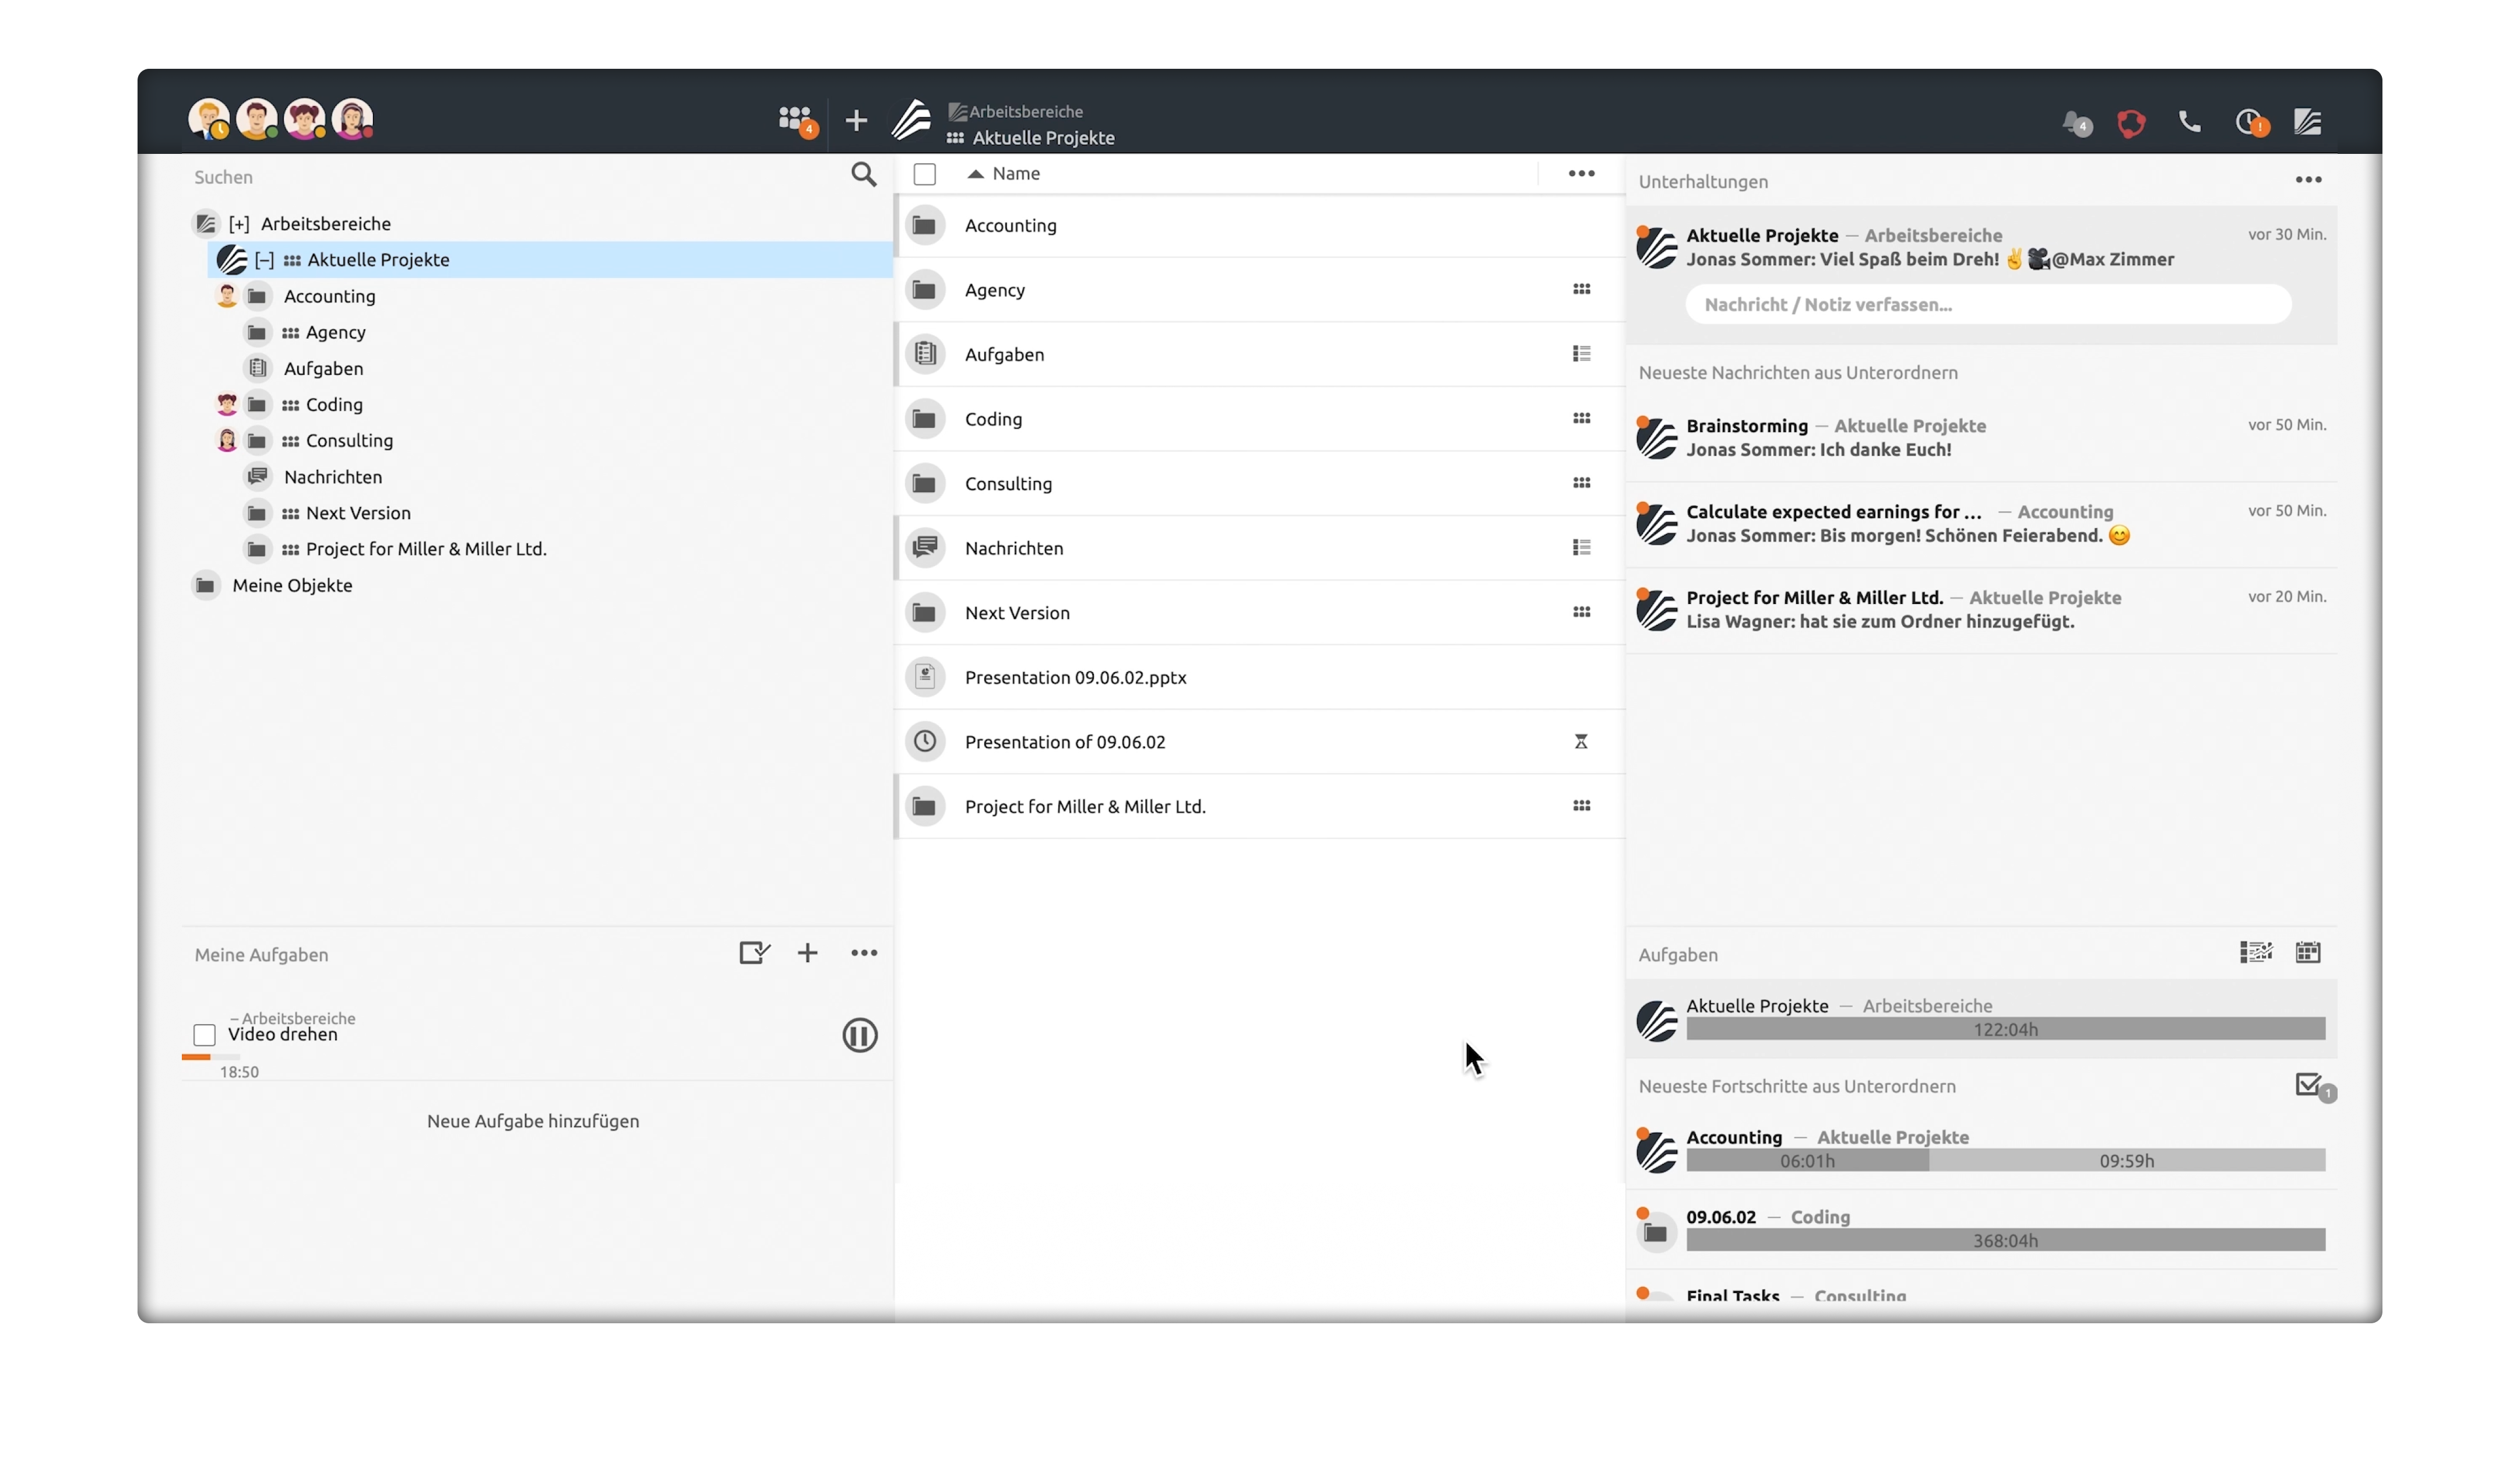Select all items using the header checkbox
Screen dimensions: 2520x1462
(x=925, y=173)
